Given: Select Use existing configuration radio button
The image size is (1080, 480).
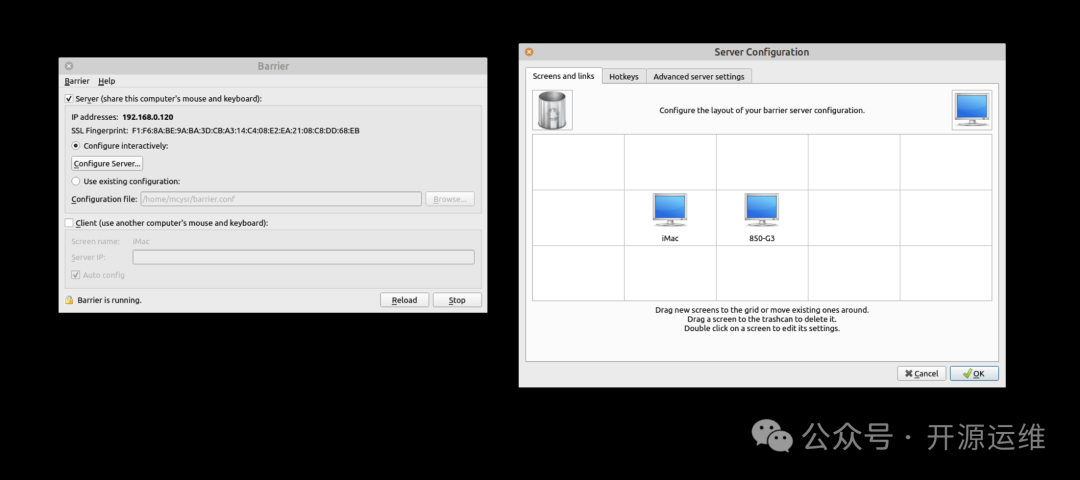Looking at the screenshot, I should [76, 181].
